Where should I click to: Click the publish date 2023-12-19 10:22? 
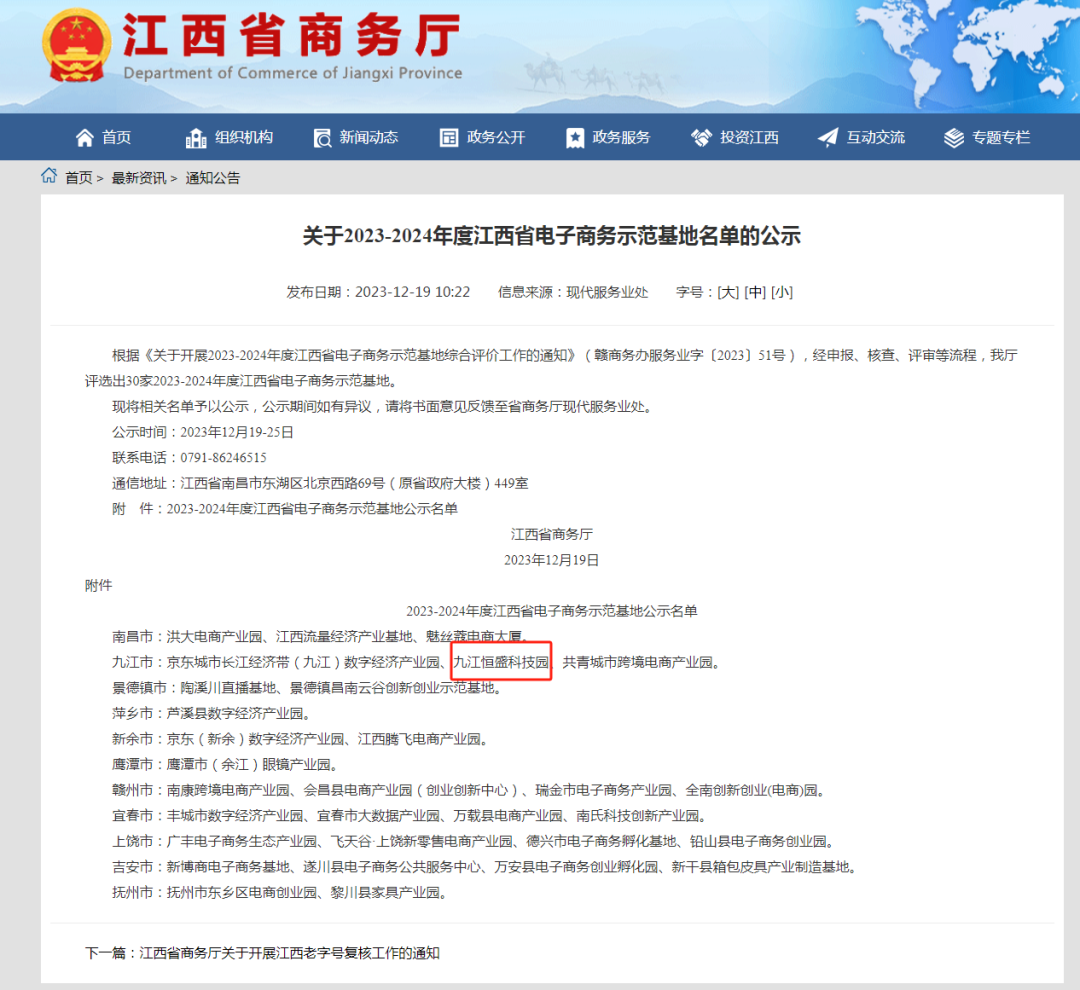[413, 292]
